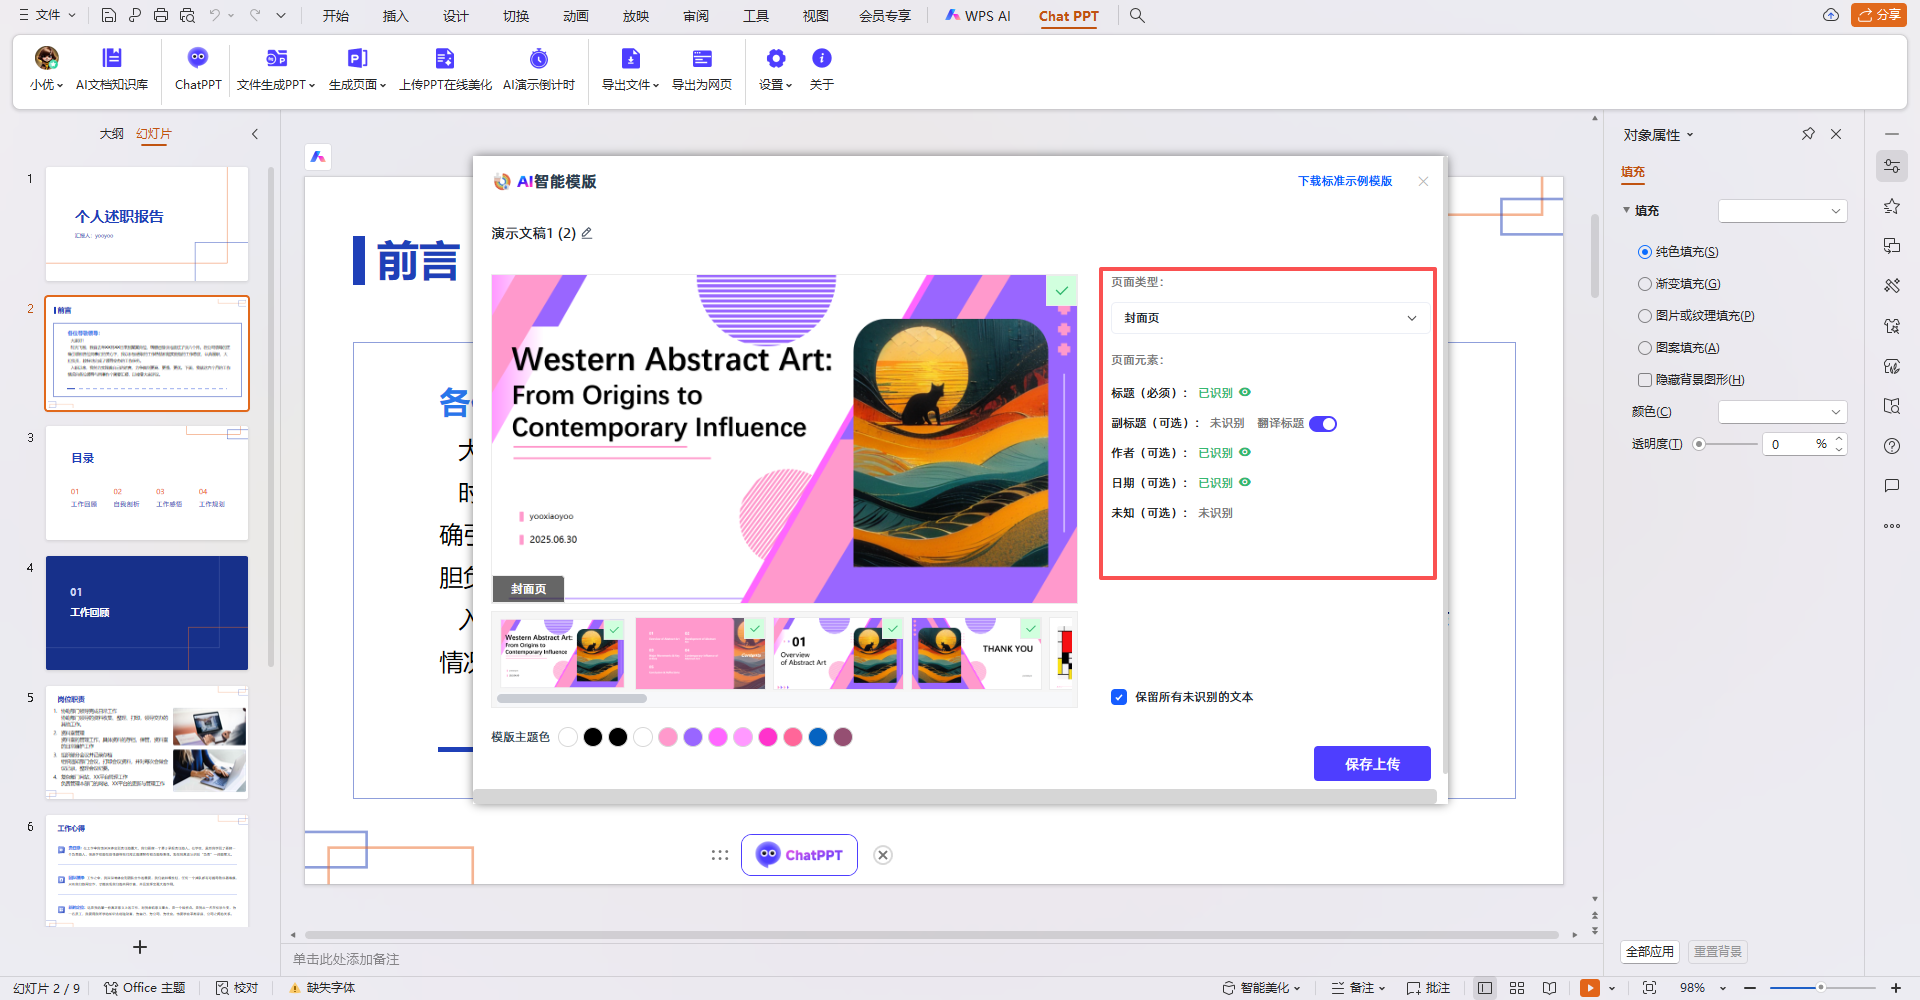Click the pencil icon to rename 演示文稿1
This screenshot has height=1000, width=1920.
pyautogui.click(x=587, y=233)
